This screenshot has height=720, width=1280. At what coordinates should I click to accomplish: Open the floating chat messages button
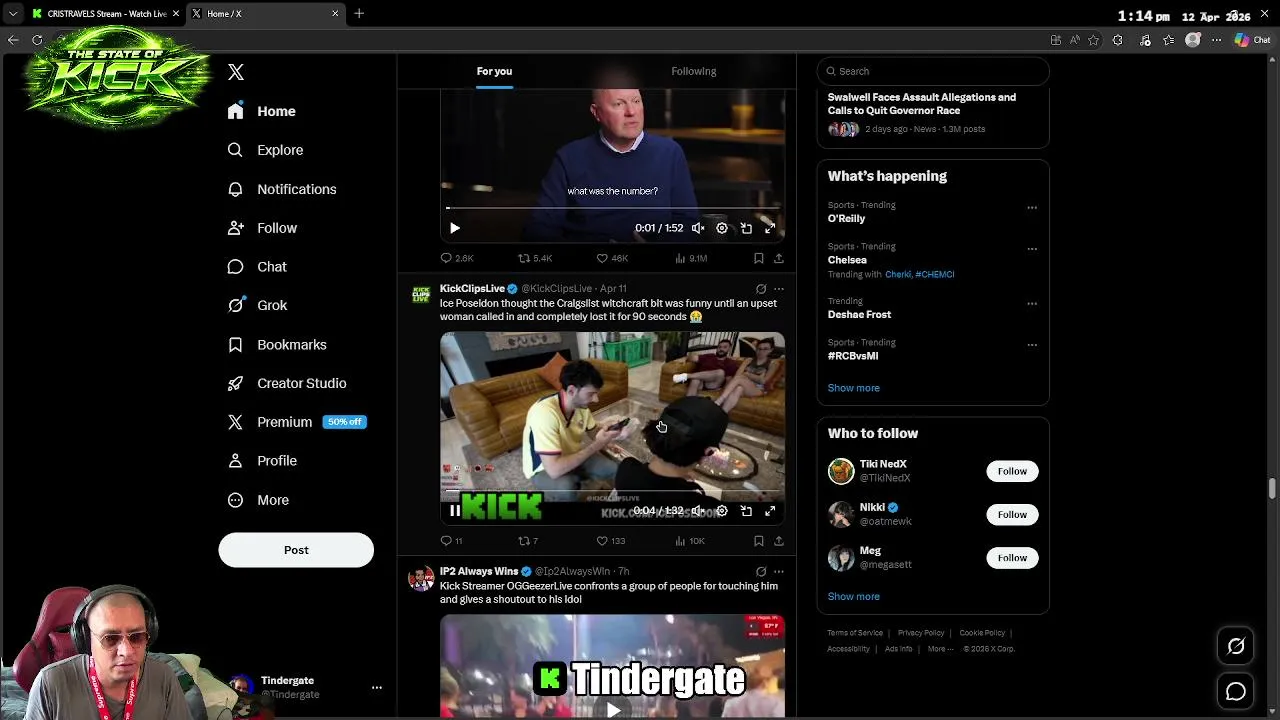point(1236,692)
